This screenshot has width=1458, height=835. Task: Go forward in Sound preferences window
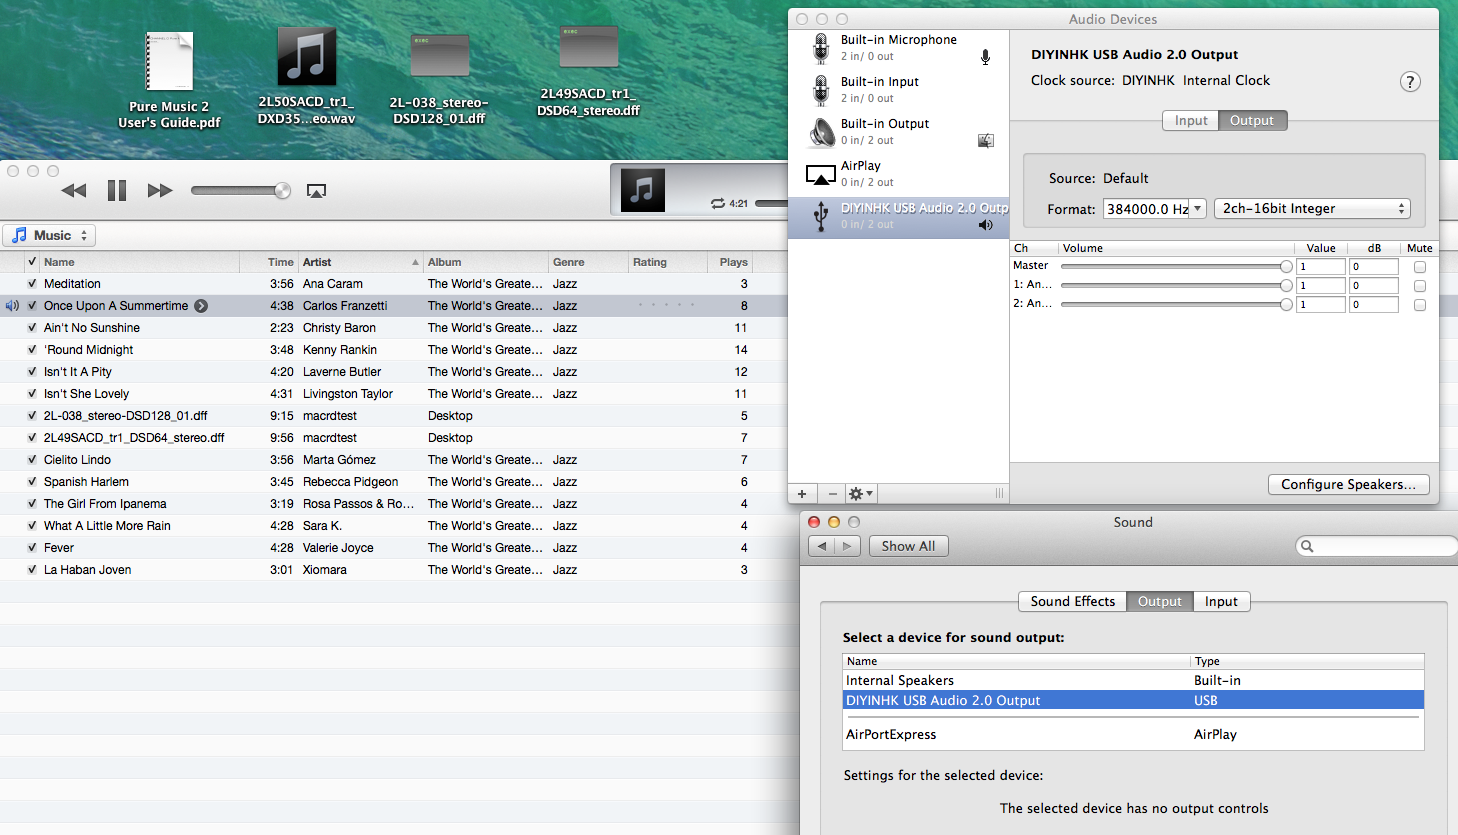pos(848,546)
